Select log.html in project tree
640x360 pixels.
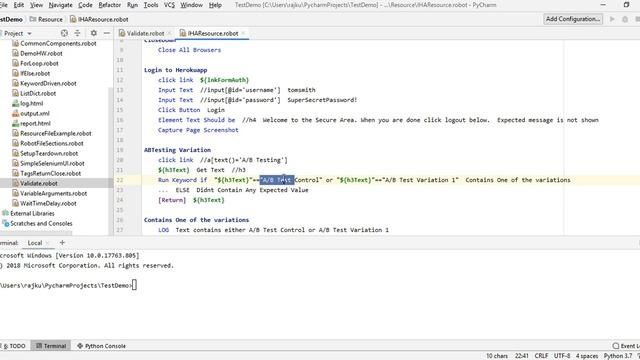(x=31, y=103)
